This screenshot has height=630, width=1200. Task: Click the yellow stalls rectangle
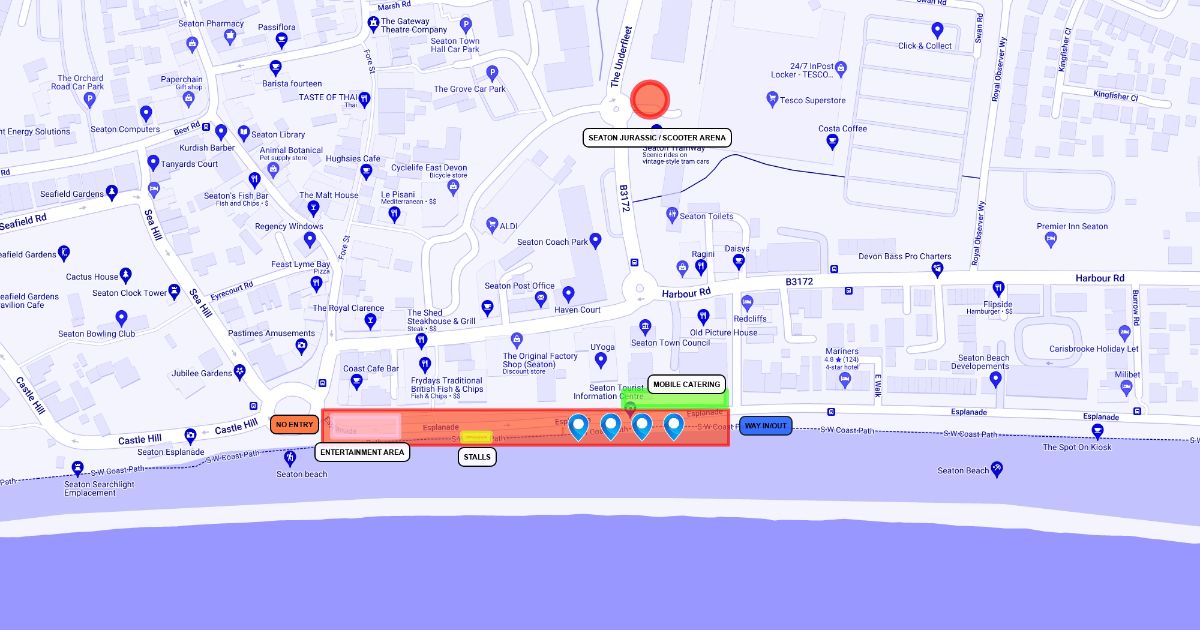click(477, 437)
